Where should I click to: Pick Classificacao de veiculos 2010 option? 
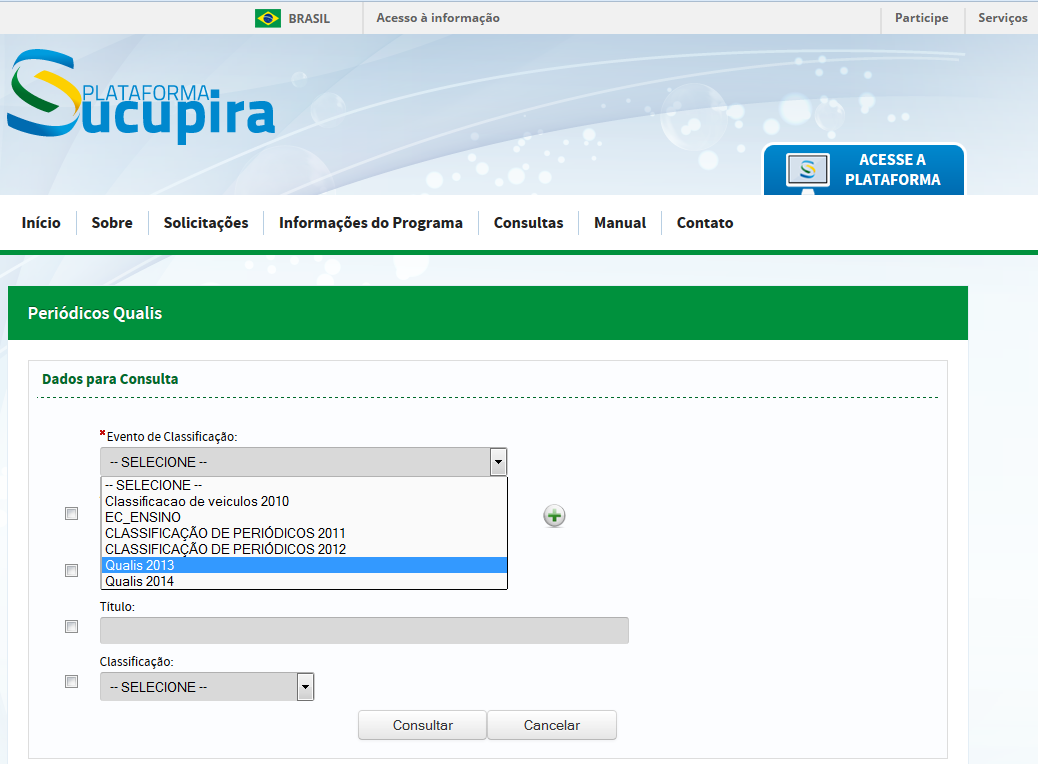[304, 501]
